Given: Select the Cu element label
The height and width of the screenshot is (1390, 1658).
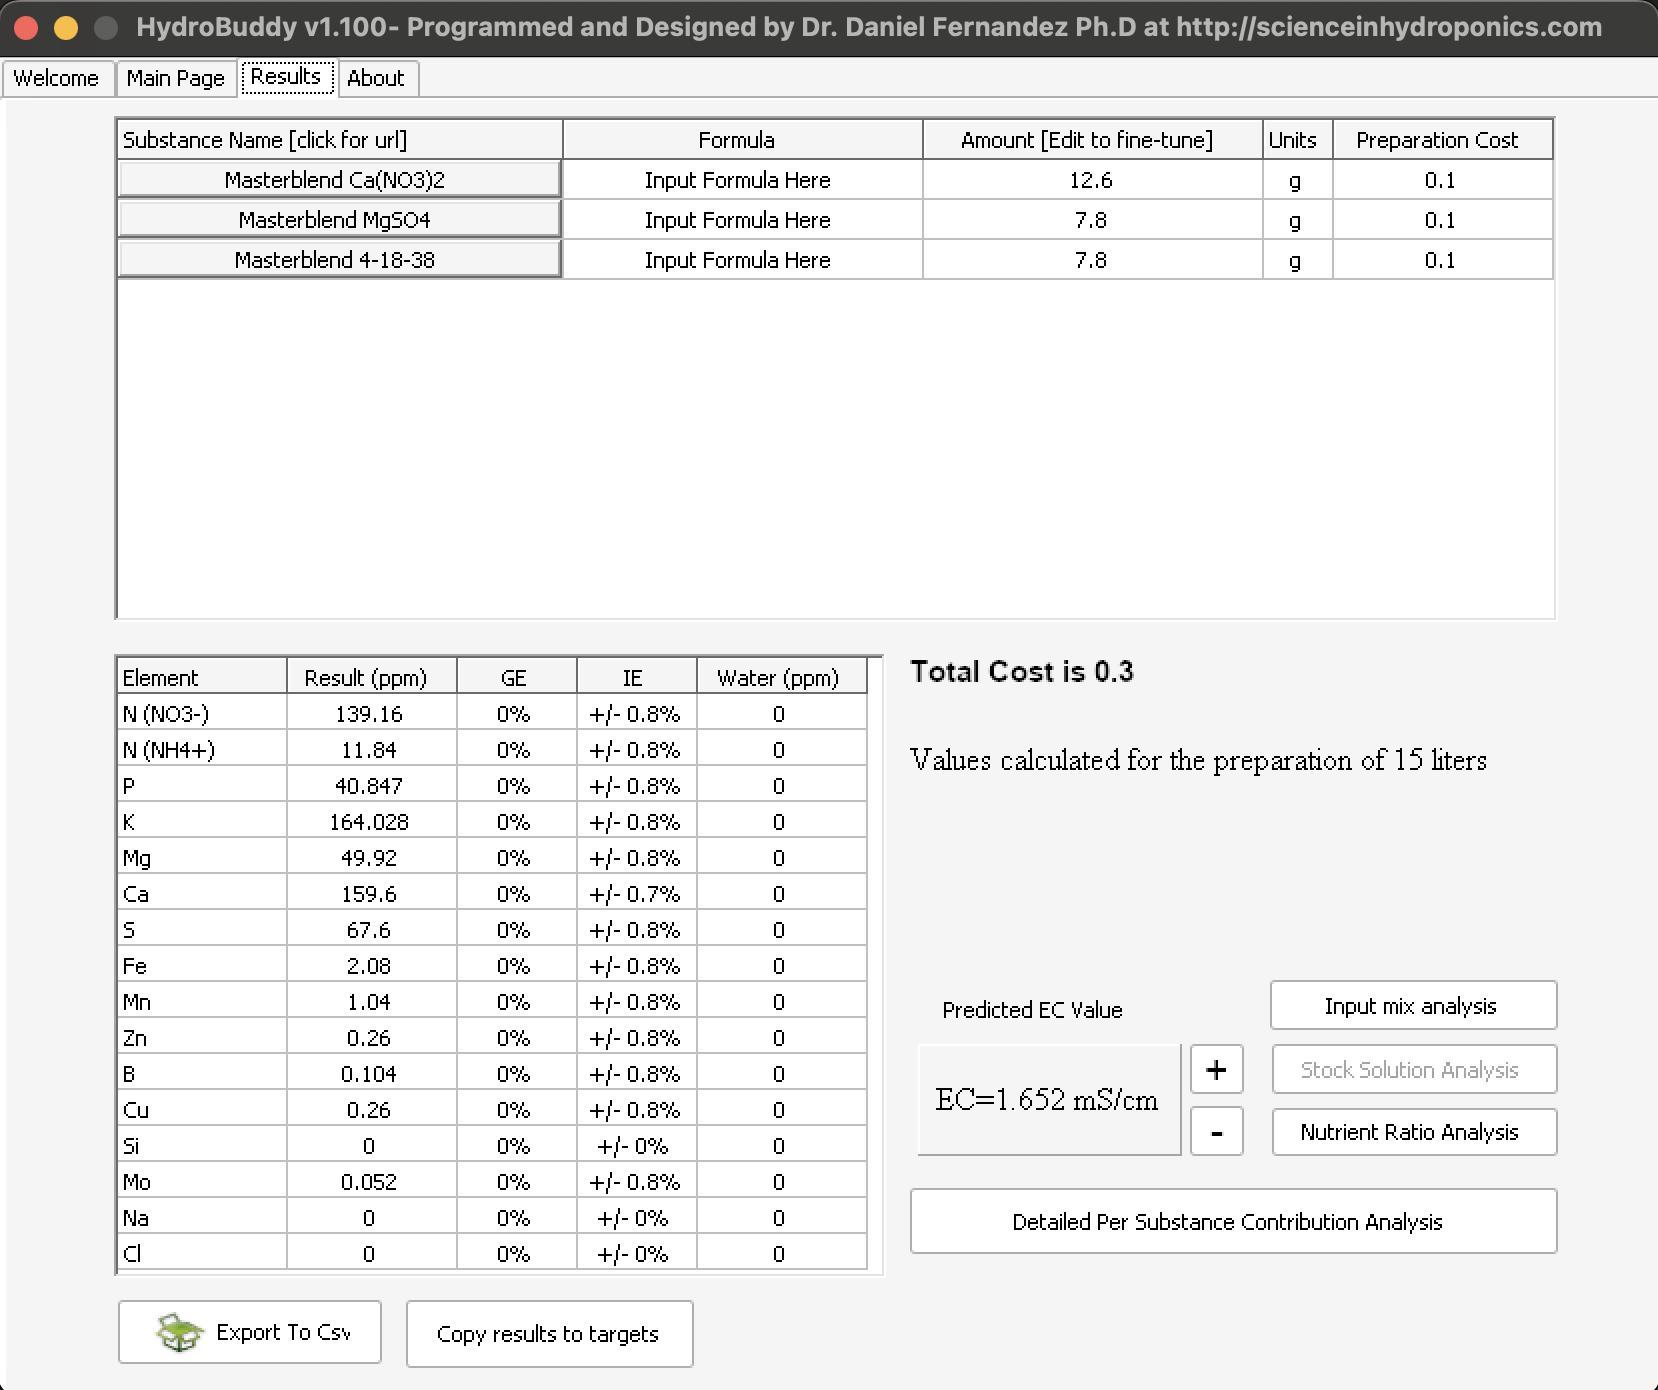Looking at the screenshot, I should (202, 1110).
